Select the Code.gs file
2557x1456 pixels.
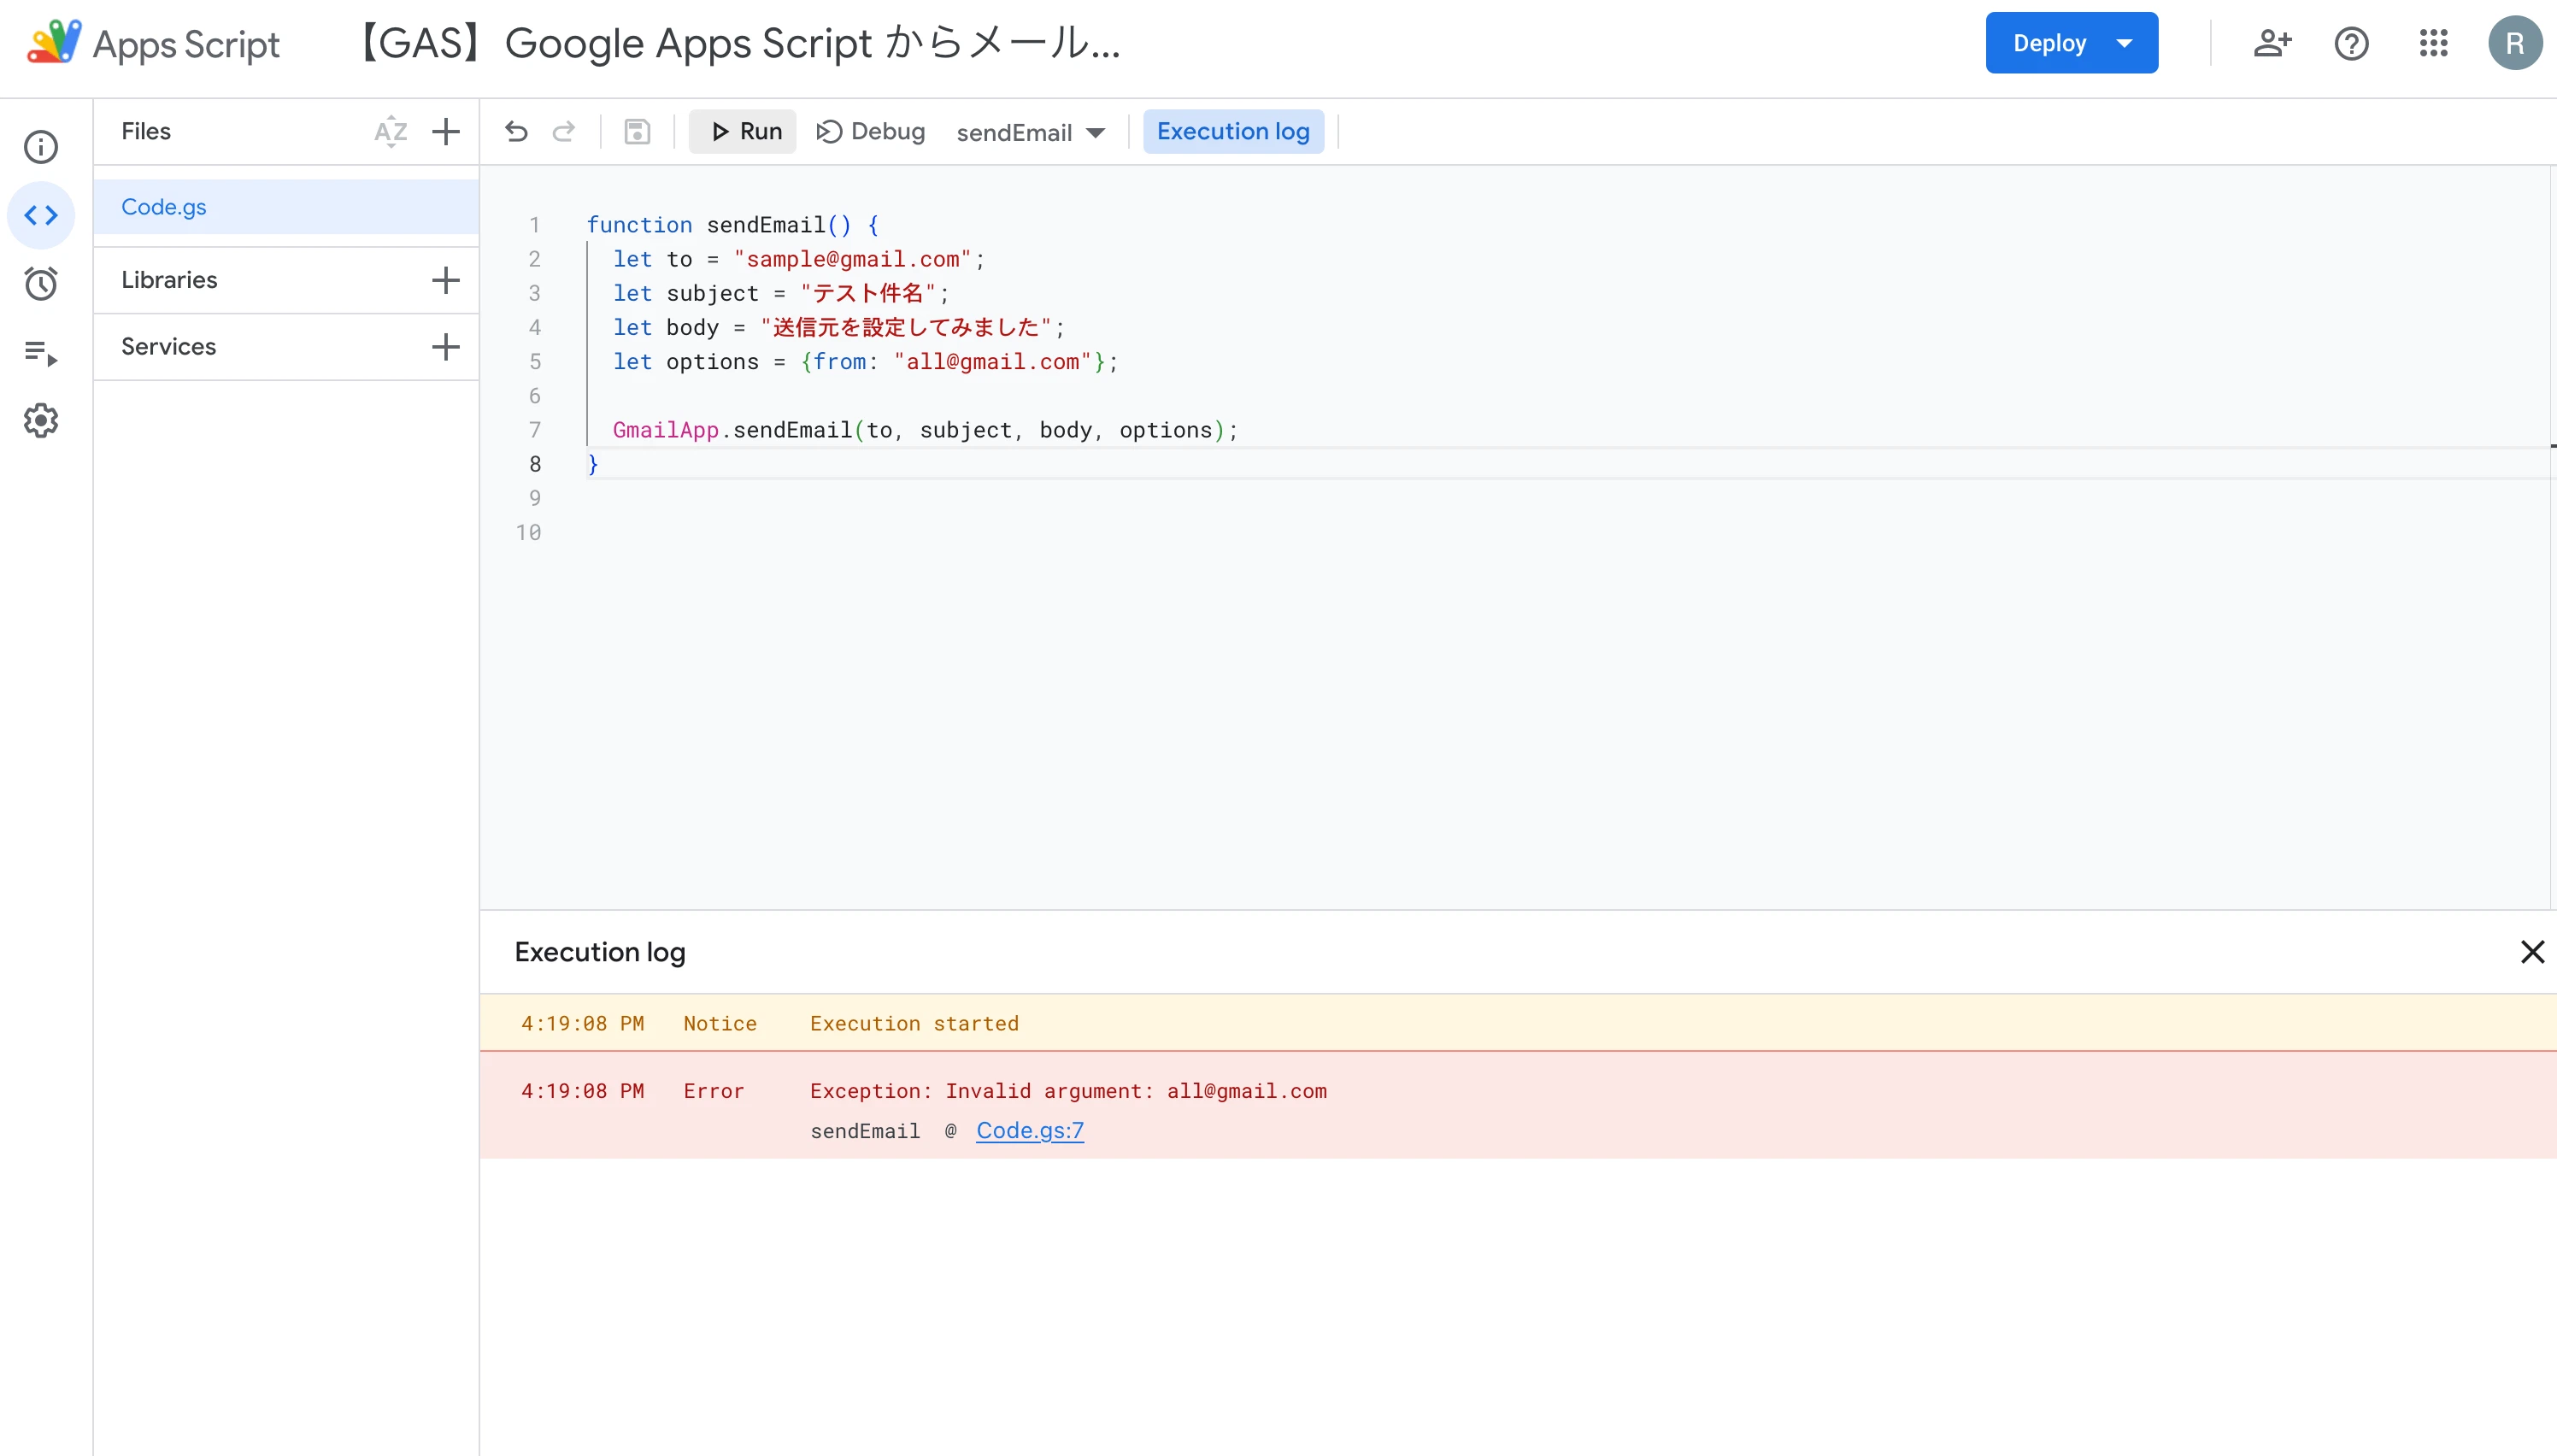(164, 206)
